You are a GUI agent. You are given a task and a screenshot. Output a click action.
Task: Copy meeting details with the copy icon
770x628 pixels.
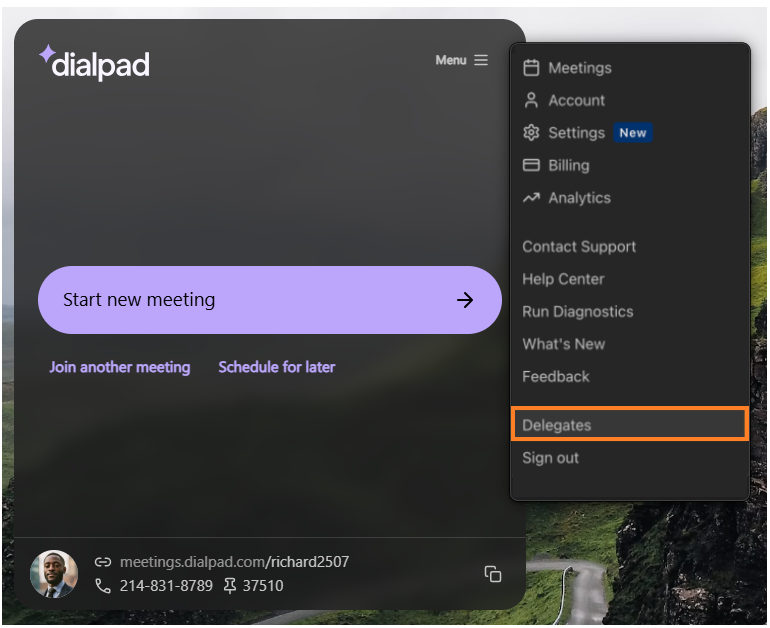pyautogui.click(x=493, y=573)
